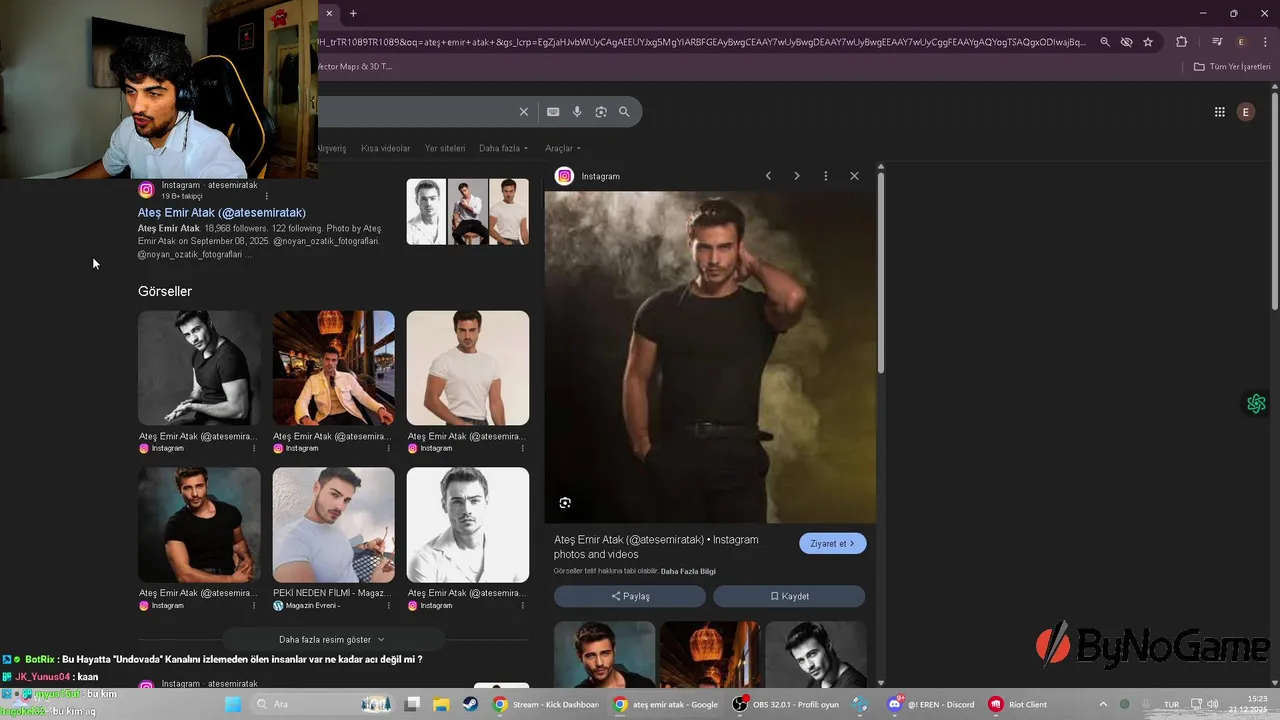The width and height of the screenshot is (1280, 720).
Task: Open File Explorer from the taskbar
Action: (x=441, y=704)
